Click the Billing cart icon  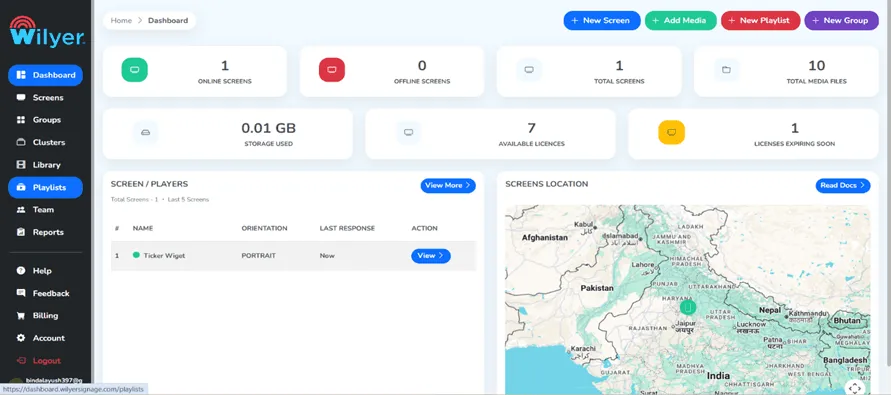coord(21,315)
